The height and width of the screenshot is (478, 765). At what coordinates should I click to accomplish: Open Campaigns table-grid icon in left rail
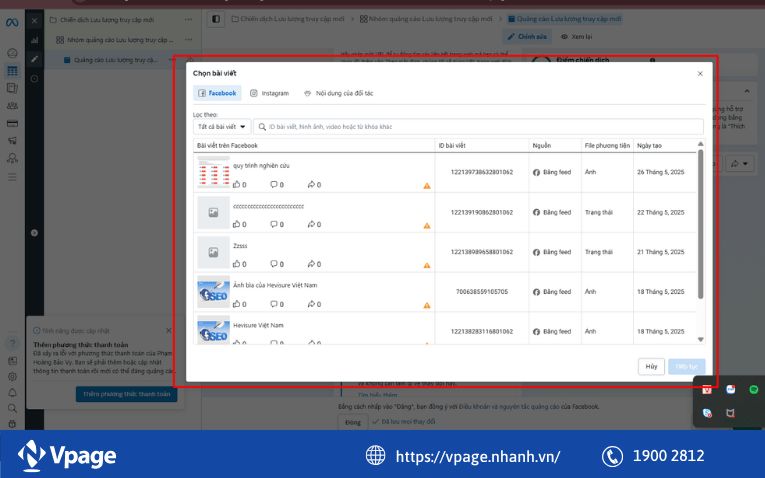click(12, 71)
